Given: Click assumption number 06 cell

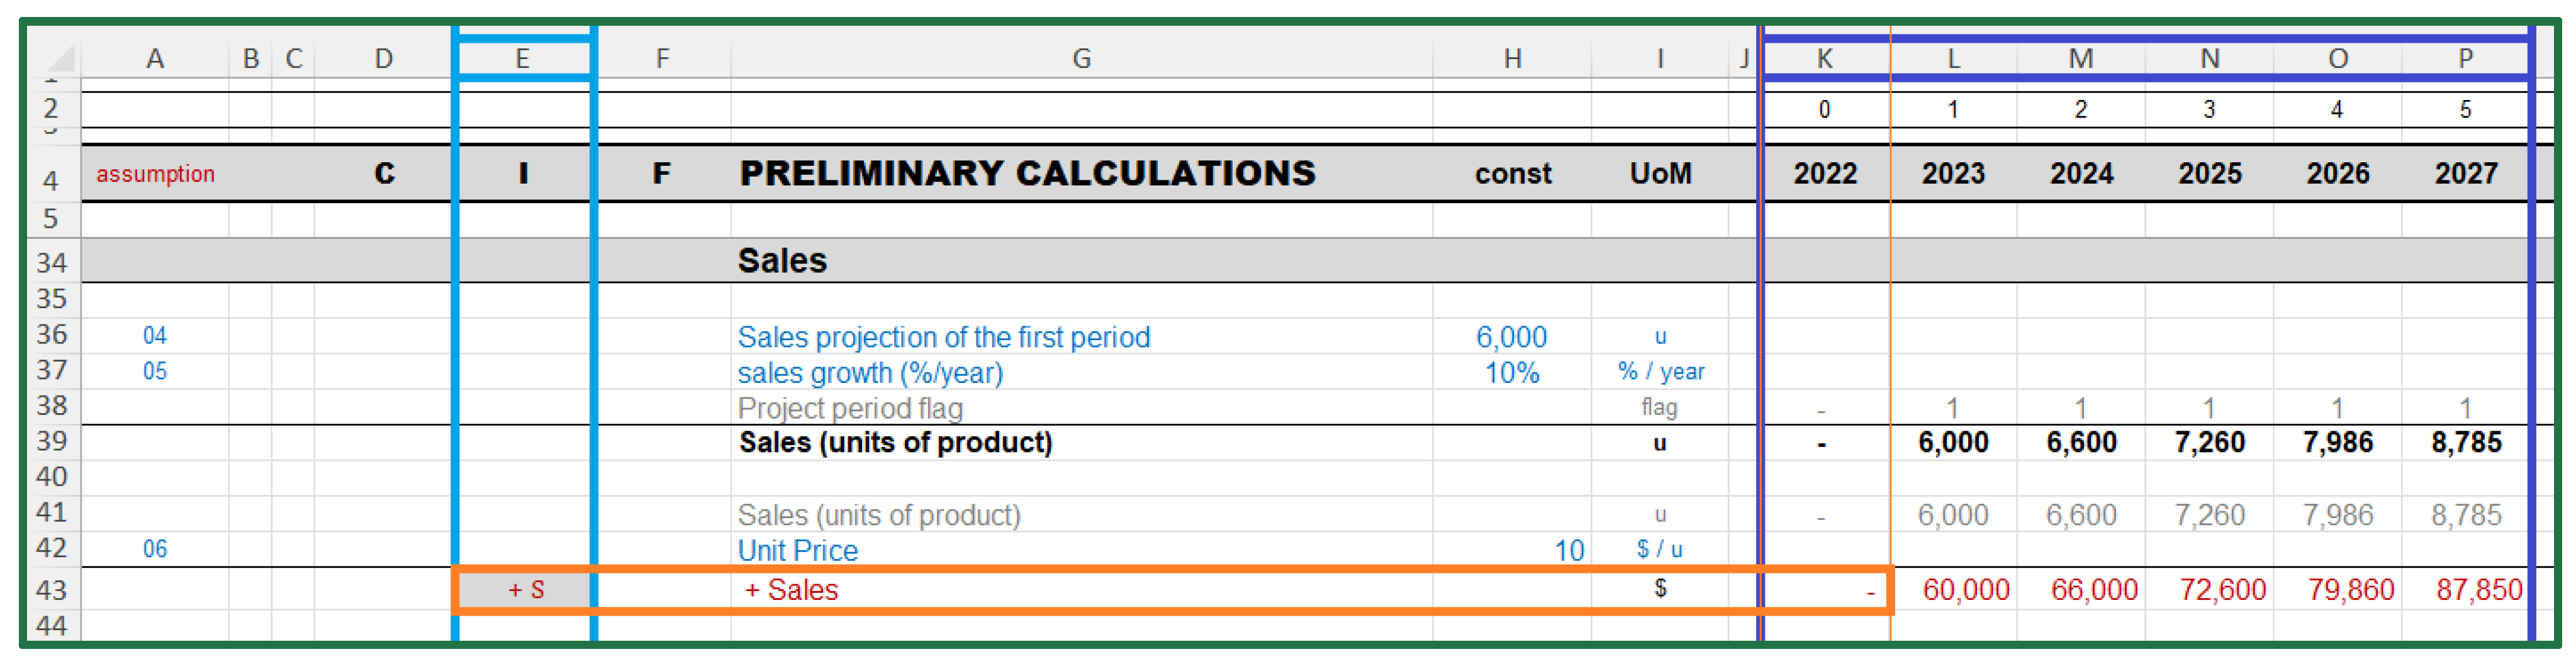Looking at the screenshot, I should click(x=155, y=550).
